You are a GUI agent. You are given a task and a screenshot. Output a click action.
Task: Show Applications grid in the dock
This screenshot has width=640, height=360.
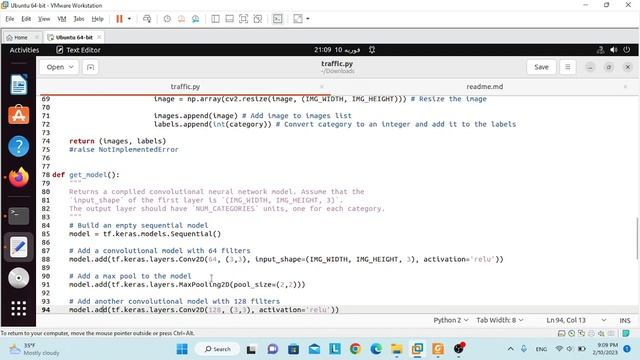pyautogui.click(x=18, y=308)
